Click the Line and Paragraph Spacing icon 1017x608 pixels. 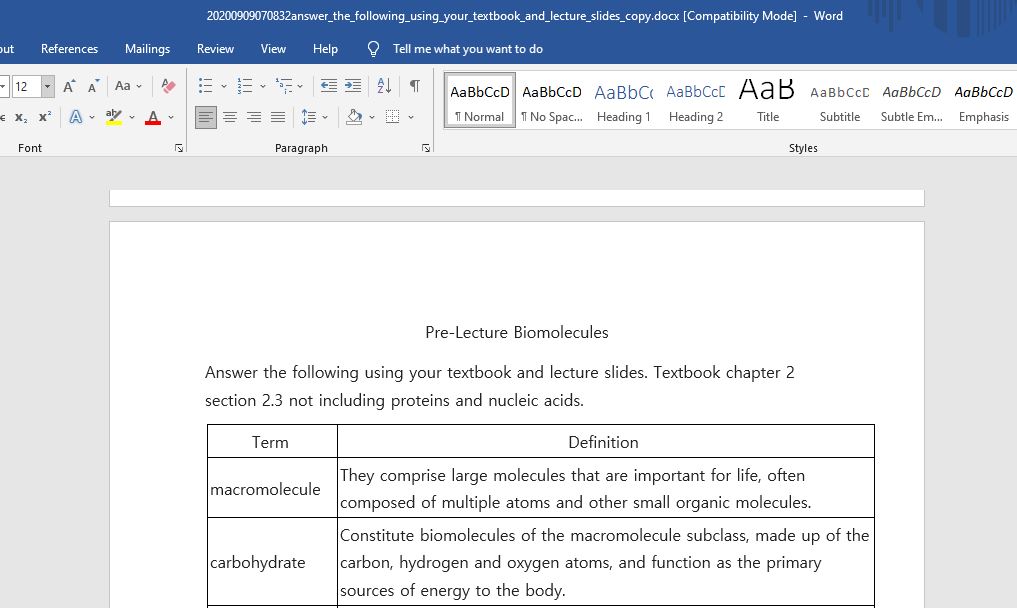(x=309, y=117)
